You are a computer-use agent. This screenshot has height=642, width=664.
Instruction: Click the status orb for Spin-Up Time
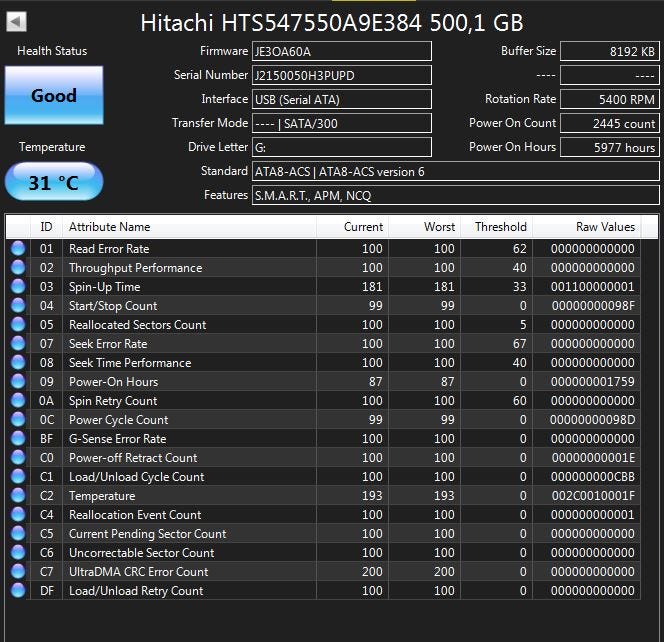(x=18, y=286)
